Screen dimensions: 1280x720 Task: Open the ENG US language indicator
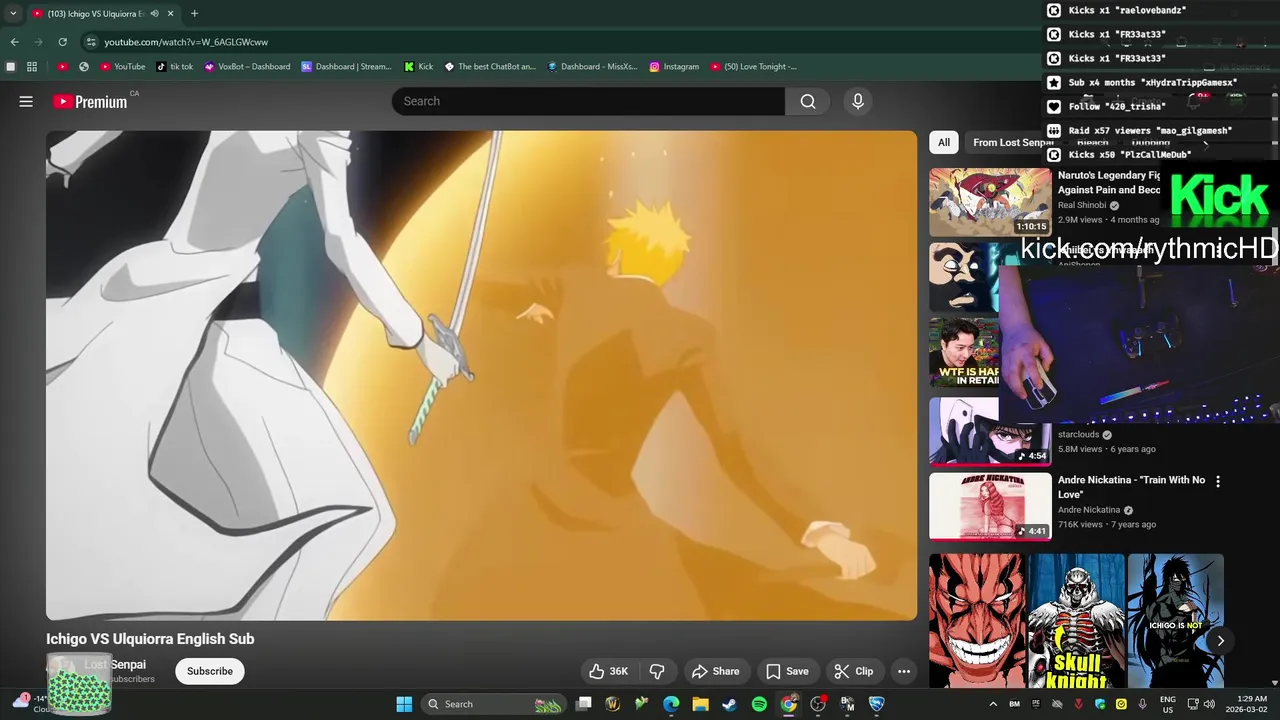click(x=1168, y=704)
